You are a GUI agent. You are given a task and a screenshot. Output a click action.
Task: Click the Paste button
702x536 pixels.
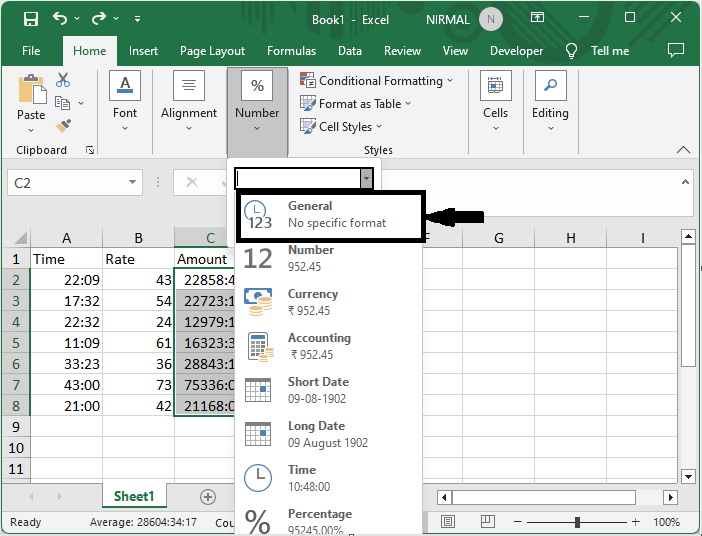click(31, 100)
